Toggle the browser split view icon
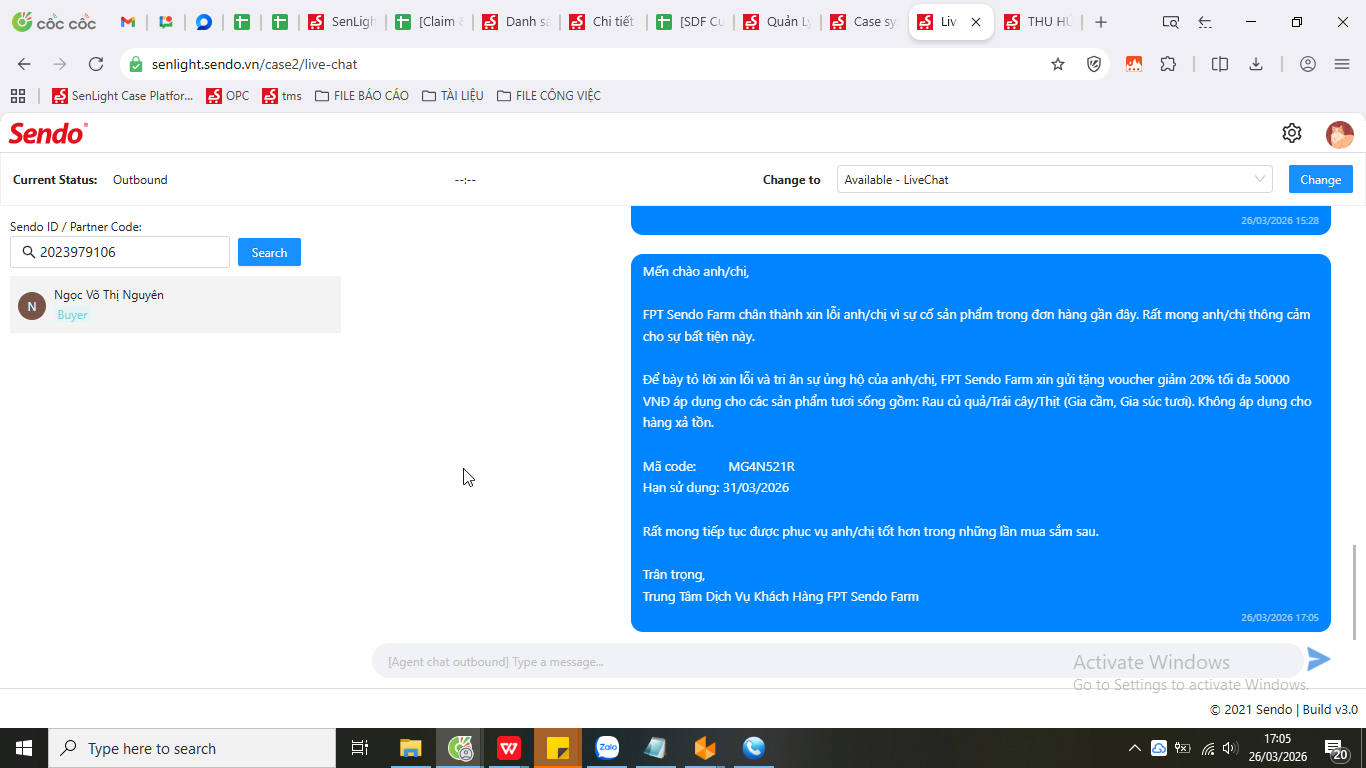This screenshot has width=1366, height=768. 1220,64
